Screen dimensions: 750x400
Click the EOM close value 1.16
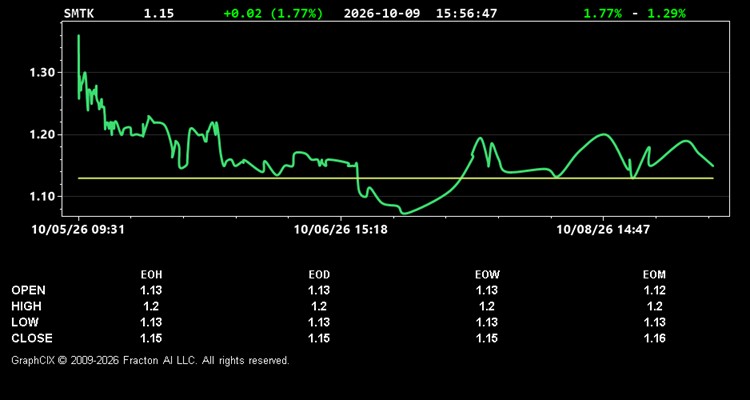(654, 338)
